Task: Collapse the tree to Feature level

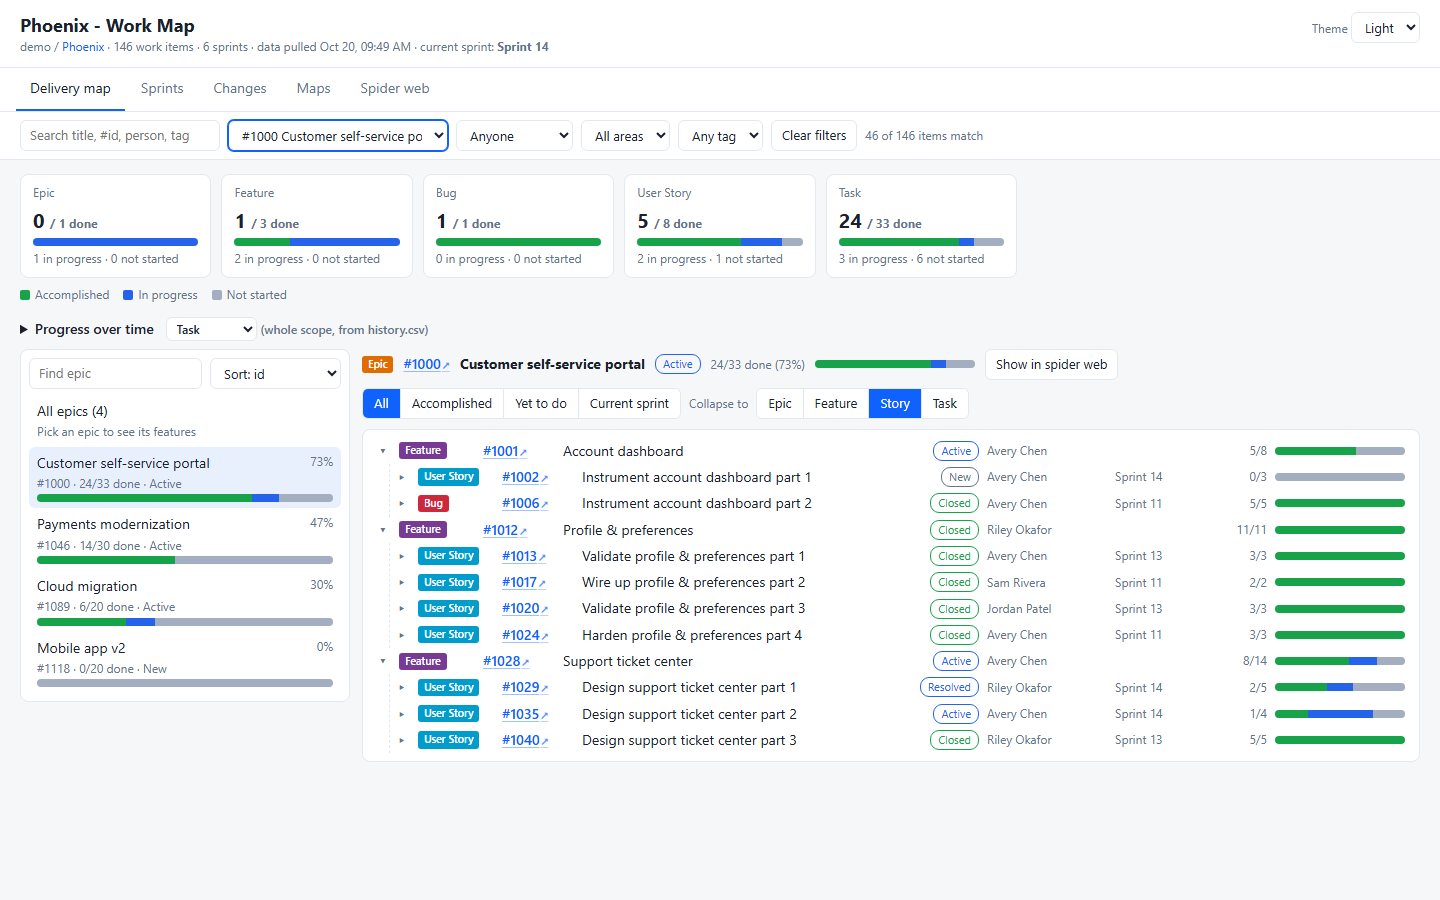Action: tap(836, 404)
